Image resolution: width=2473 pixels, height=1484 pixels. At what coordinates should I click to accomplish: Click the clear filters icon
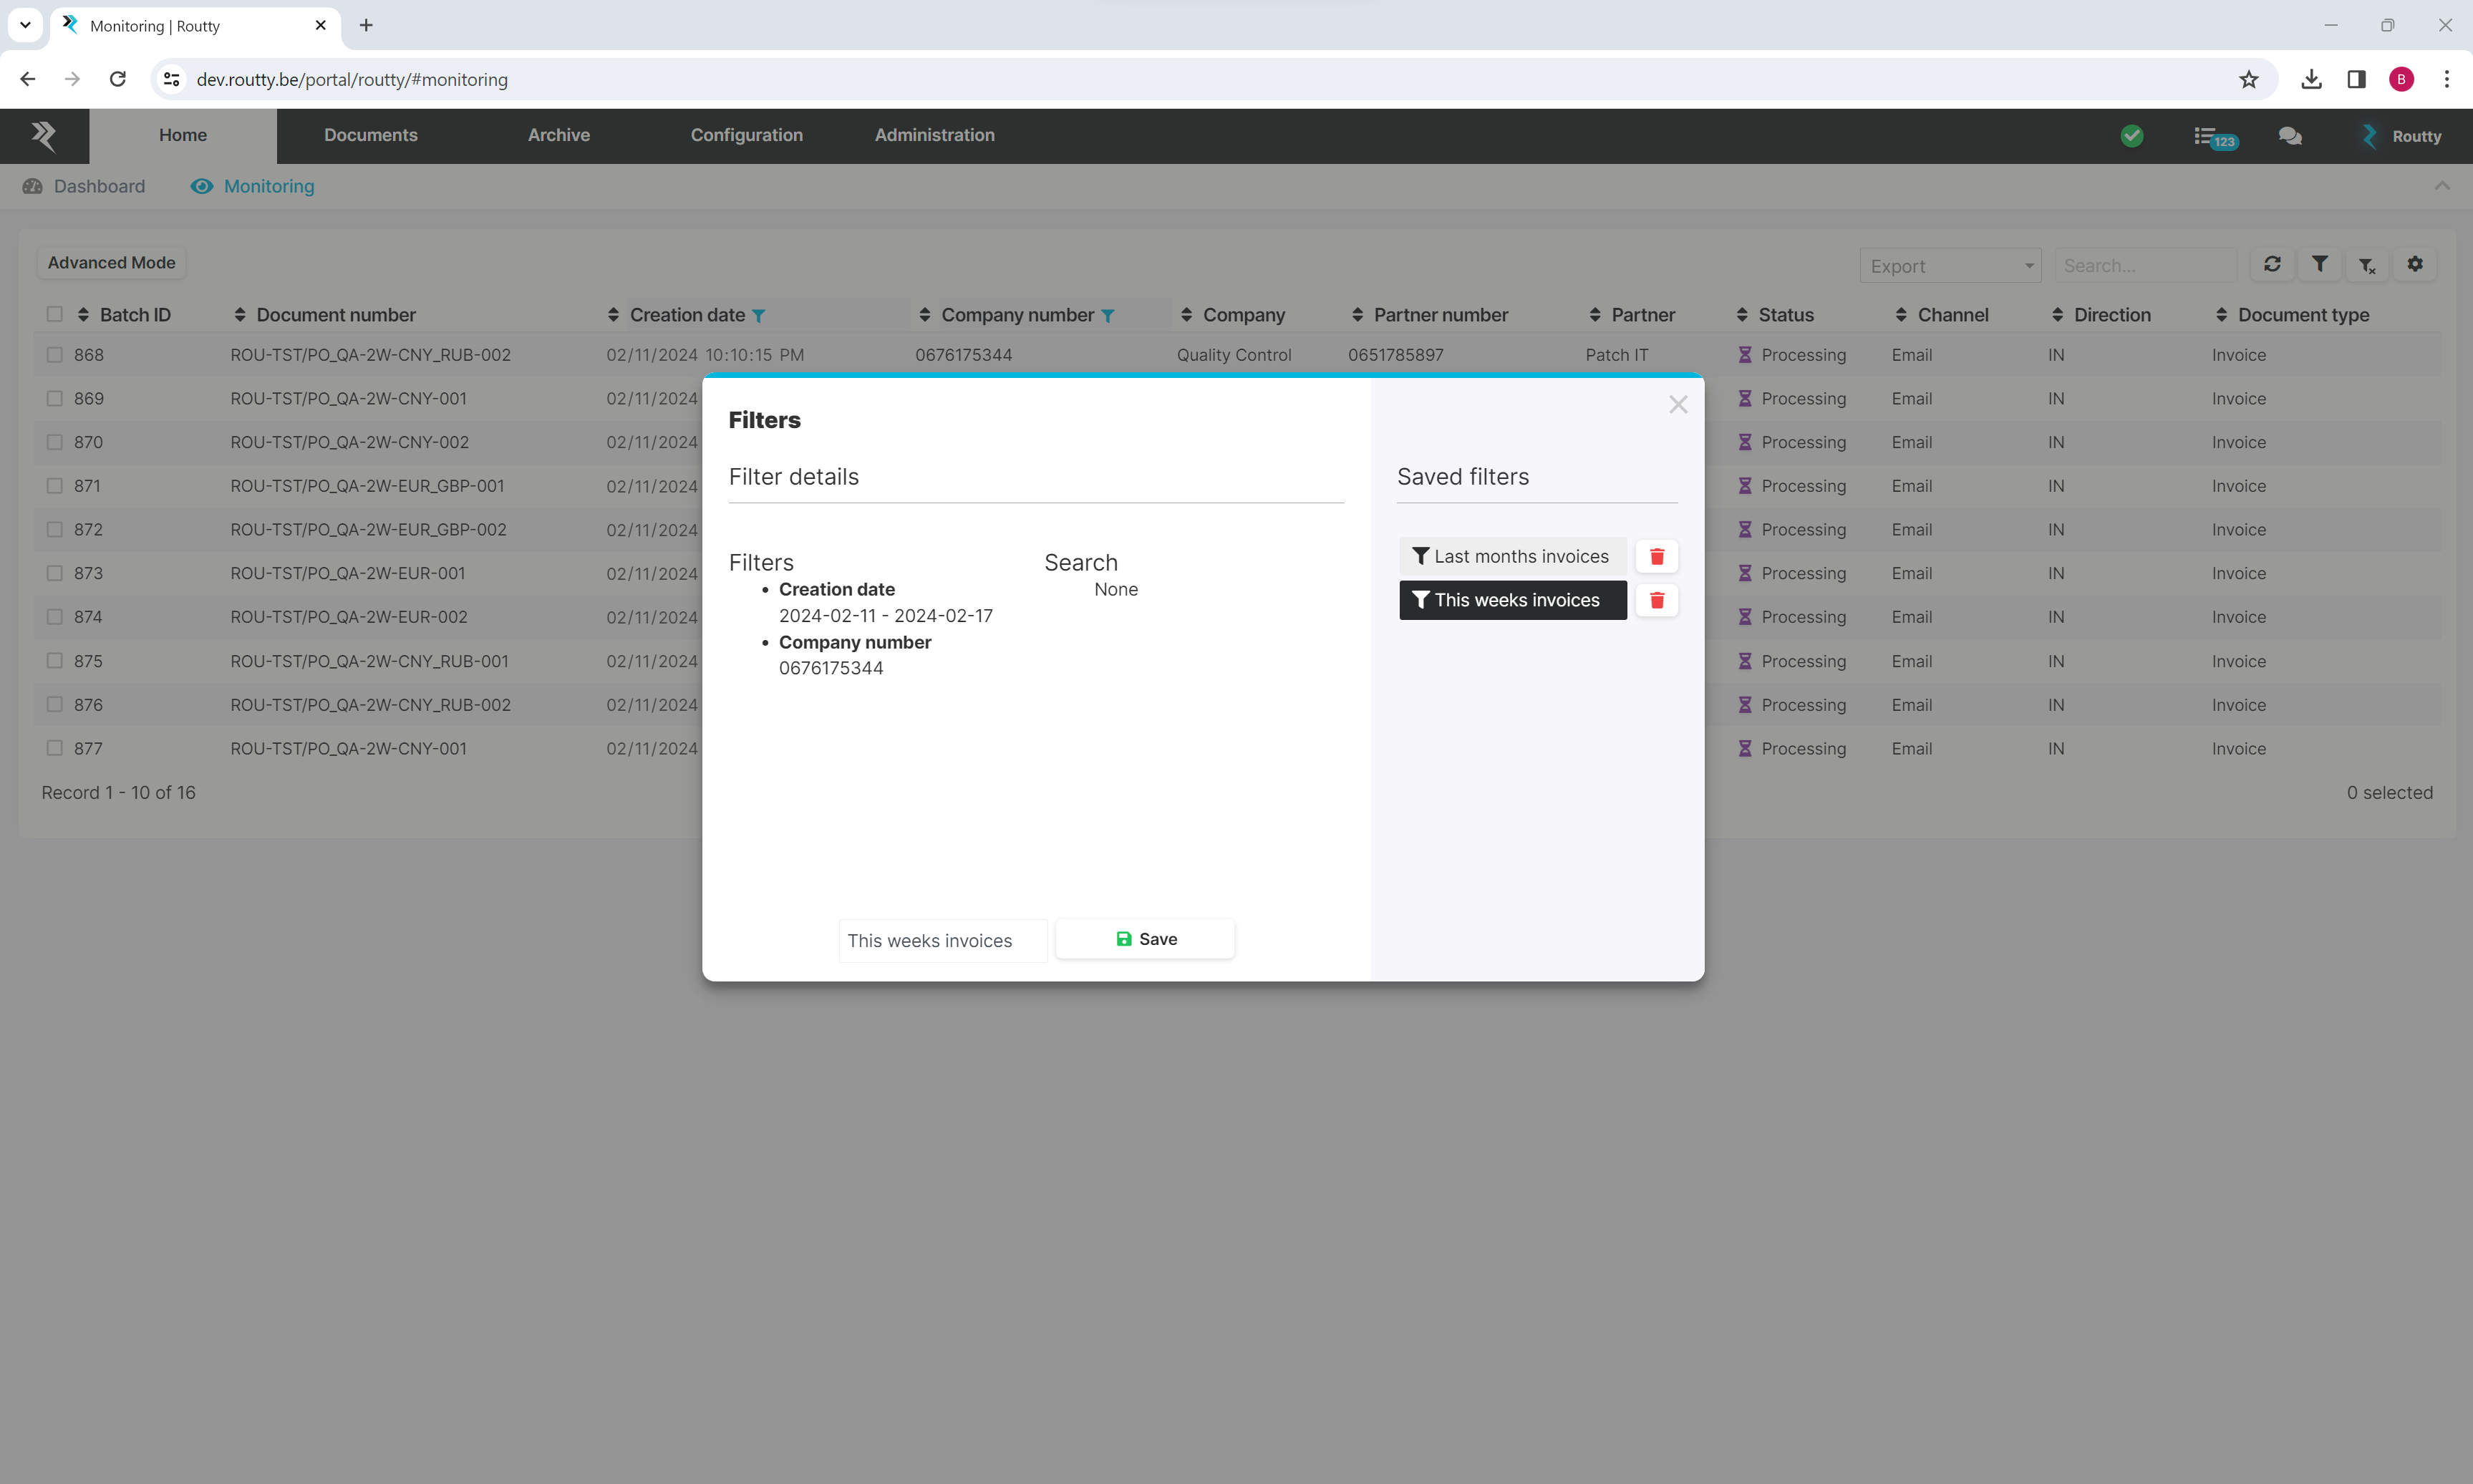click(x=2367, y=264)
